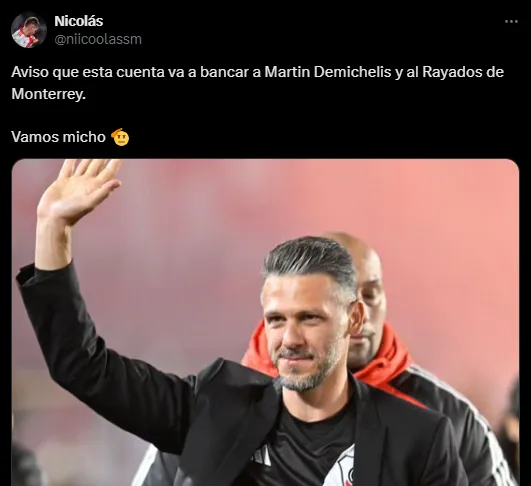Open the attached photo in full view
Screen dimensions: 531x486
265,322
